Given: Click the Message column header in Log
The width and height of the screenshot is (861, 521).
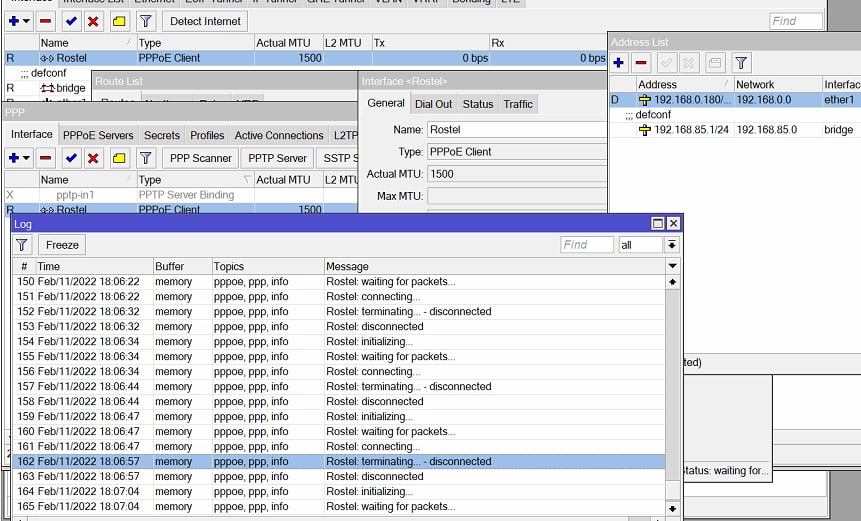Looking at the screenshot, I should tap(494, 266).
